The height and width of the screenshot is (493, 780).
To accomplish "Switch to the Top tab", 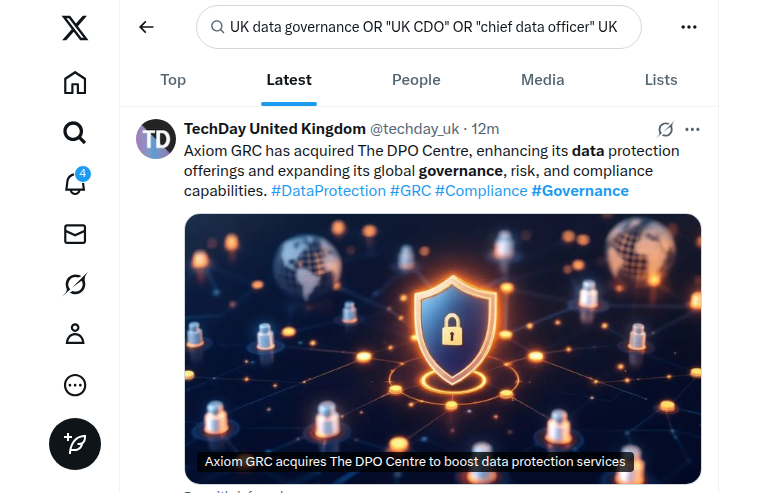I will (x=173, y=80).
